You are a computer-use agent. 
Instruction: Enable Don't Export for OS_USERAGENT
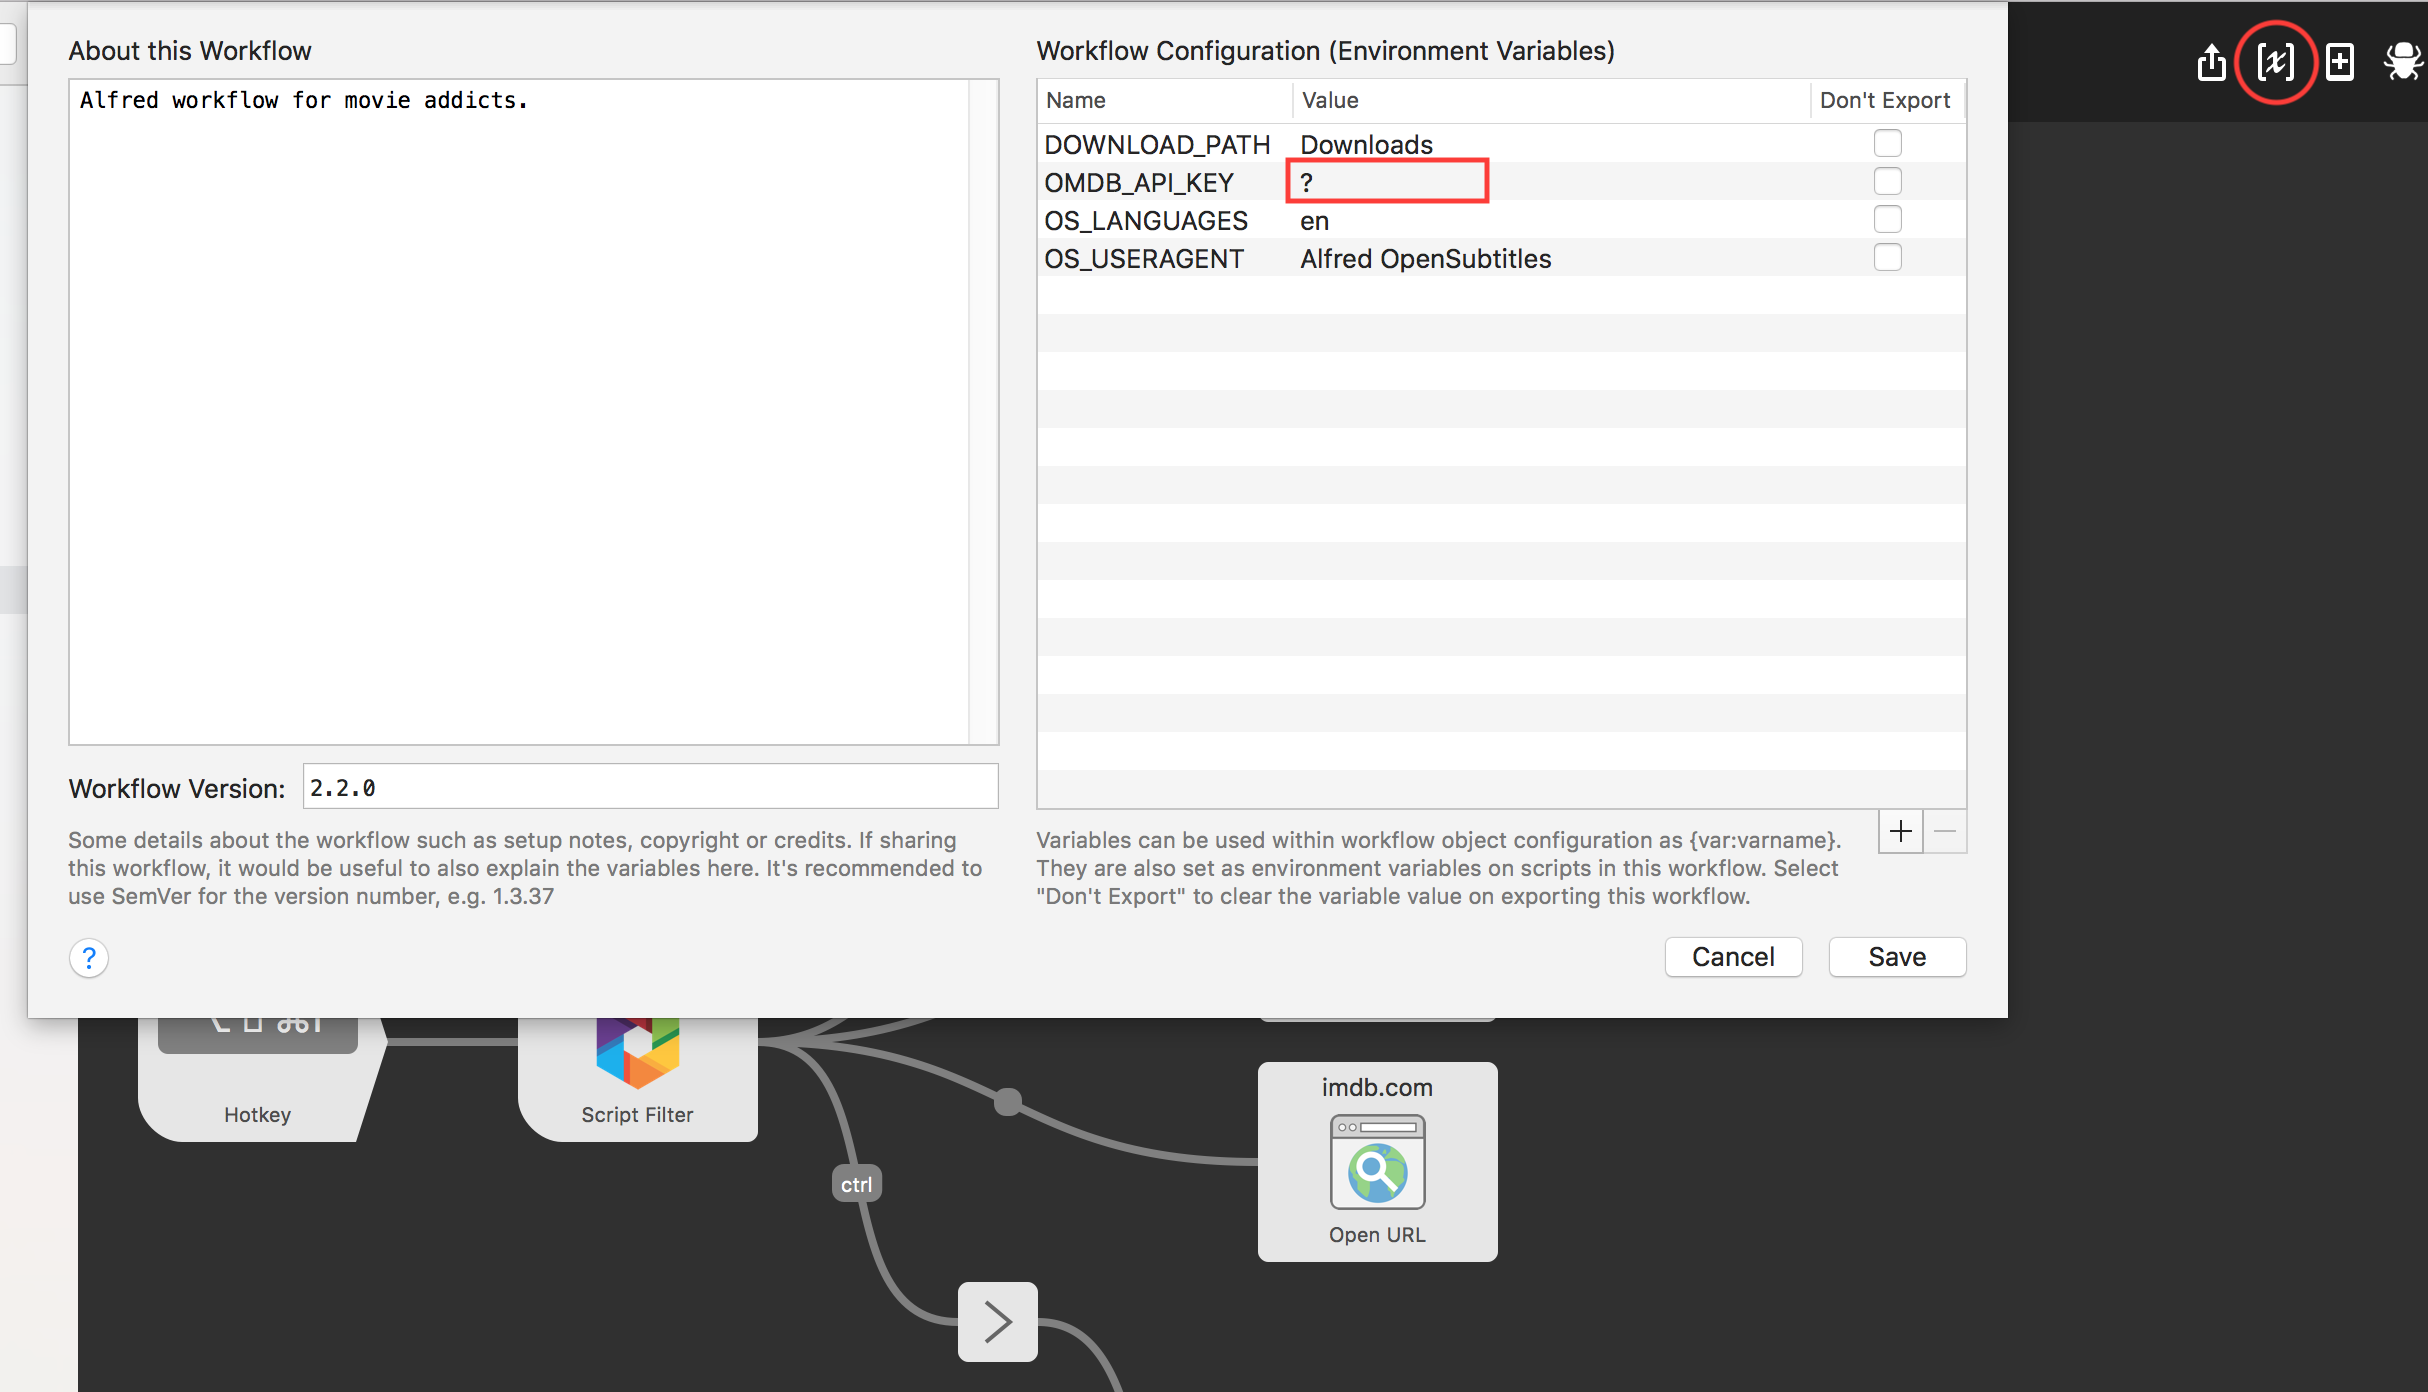tap(1887, 258)
